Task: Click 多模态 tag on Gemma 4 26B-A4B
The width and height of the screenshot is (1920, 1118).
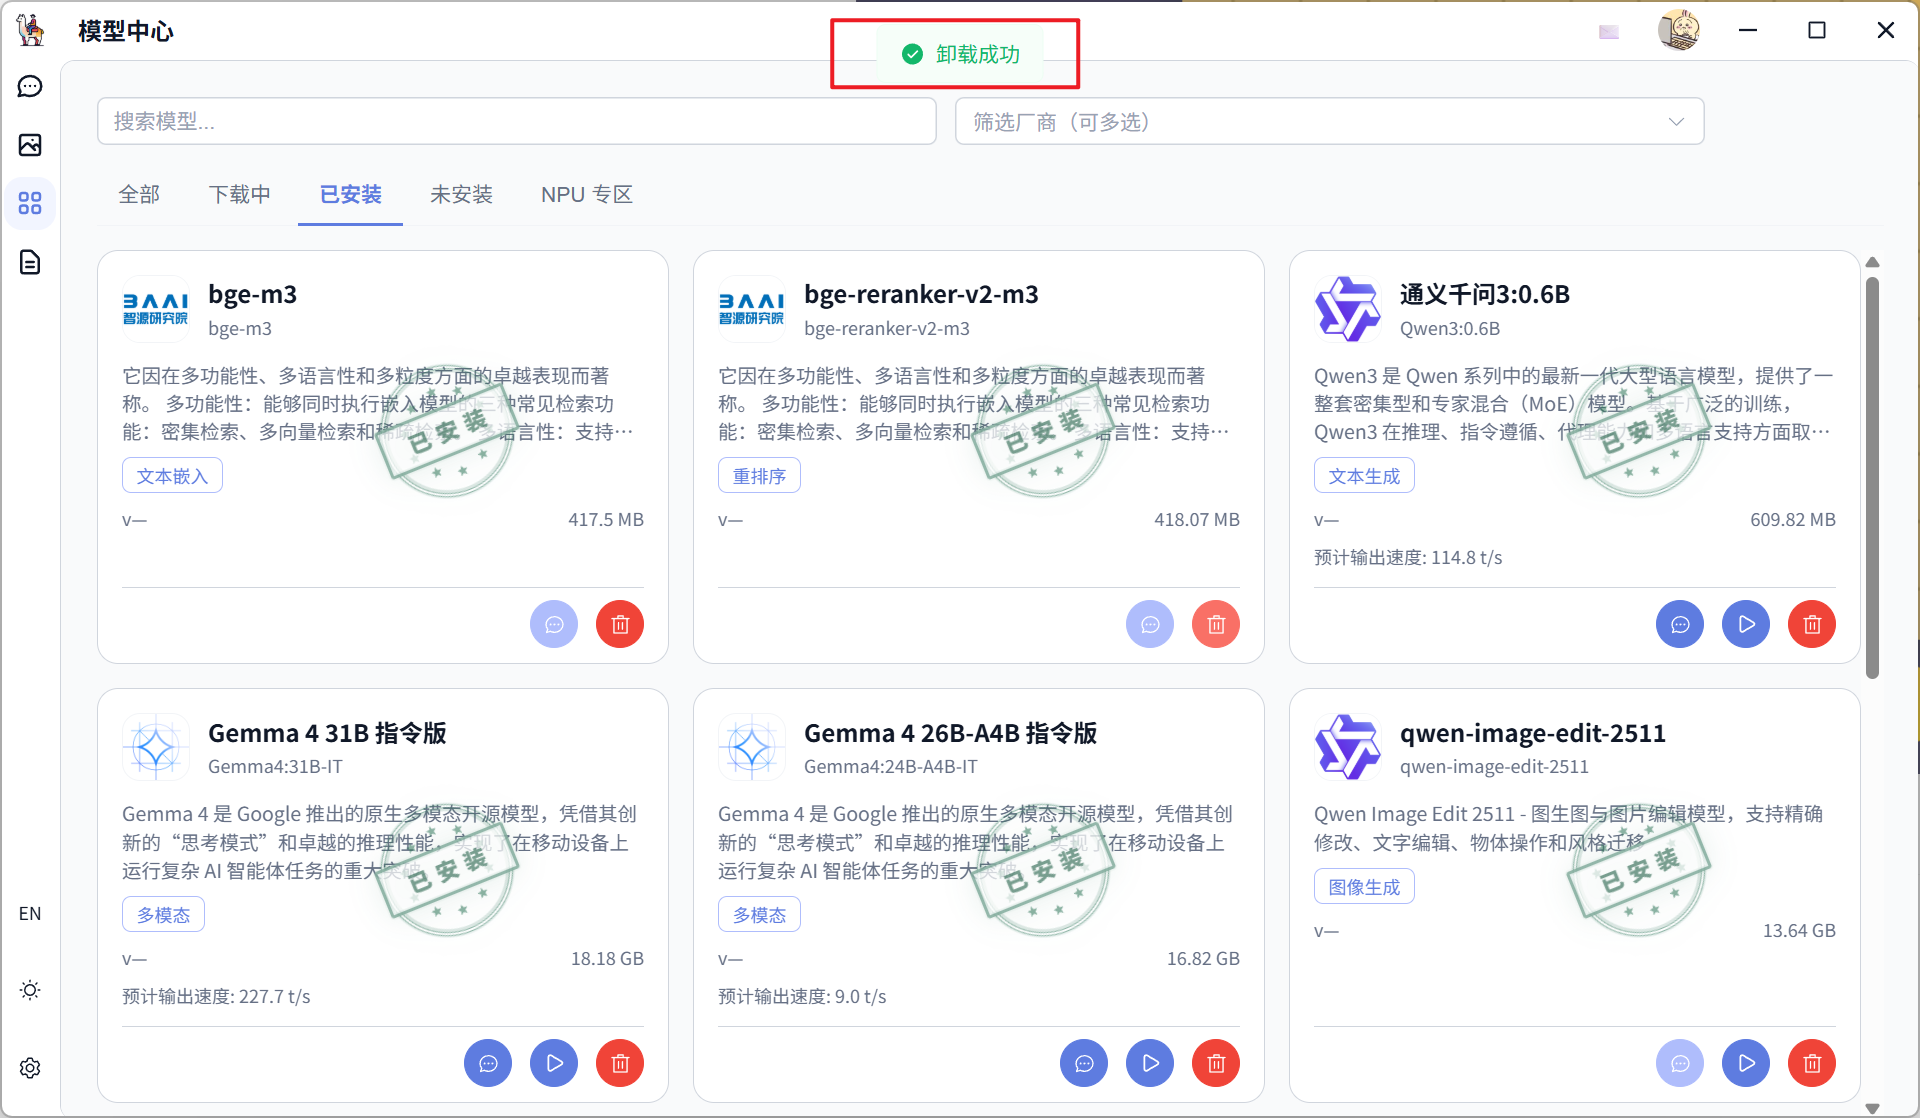Action: (759, 915)
